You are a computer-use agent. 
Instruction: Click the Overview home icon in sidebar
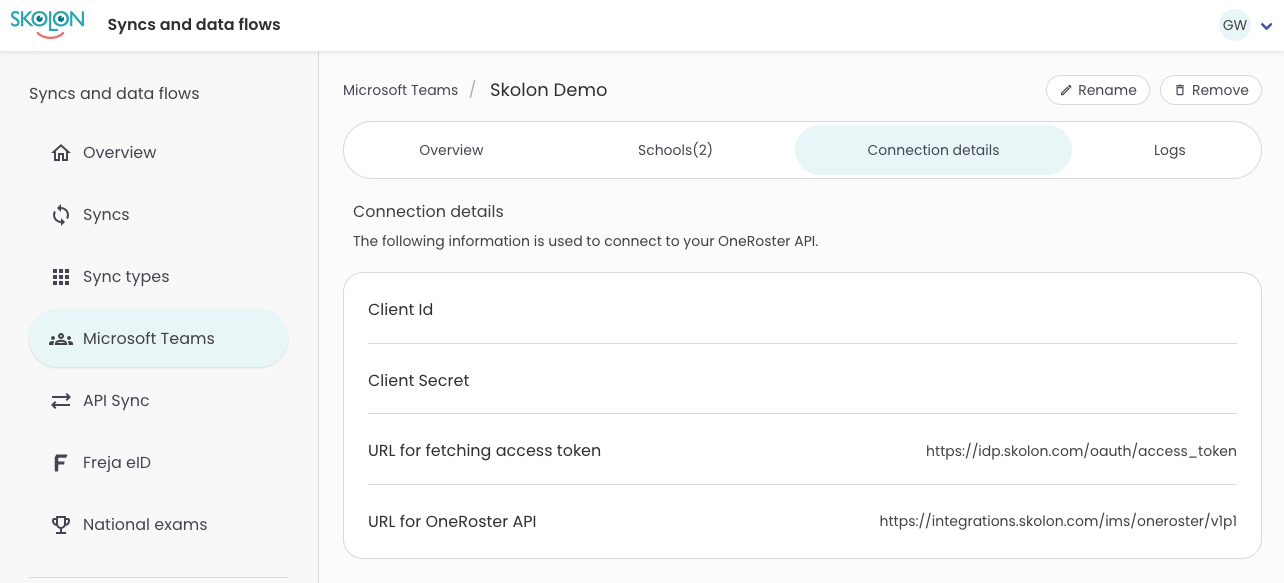[61, 153]
